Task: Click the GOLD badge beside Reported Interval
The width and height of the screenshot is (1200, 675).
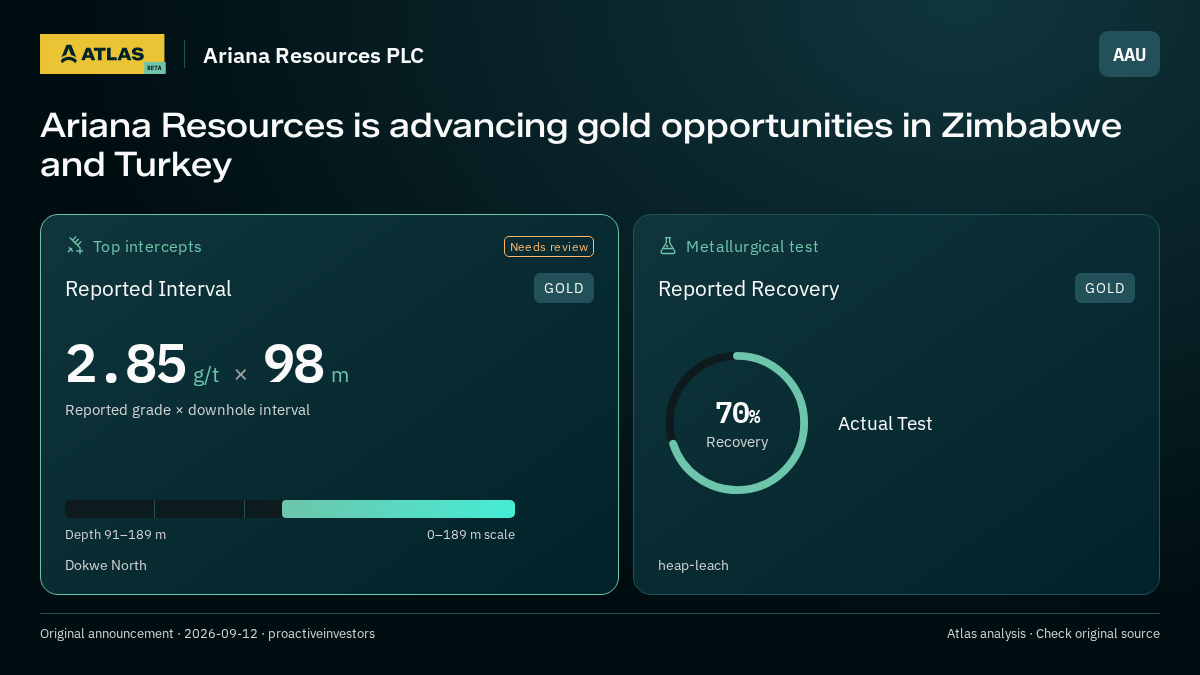Action: click(x=564, y=288)
